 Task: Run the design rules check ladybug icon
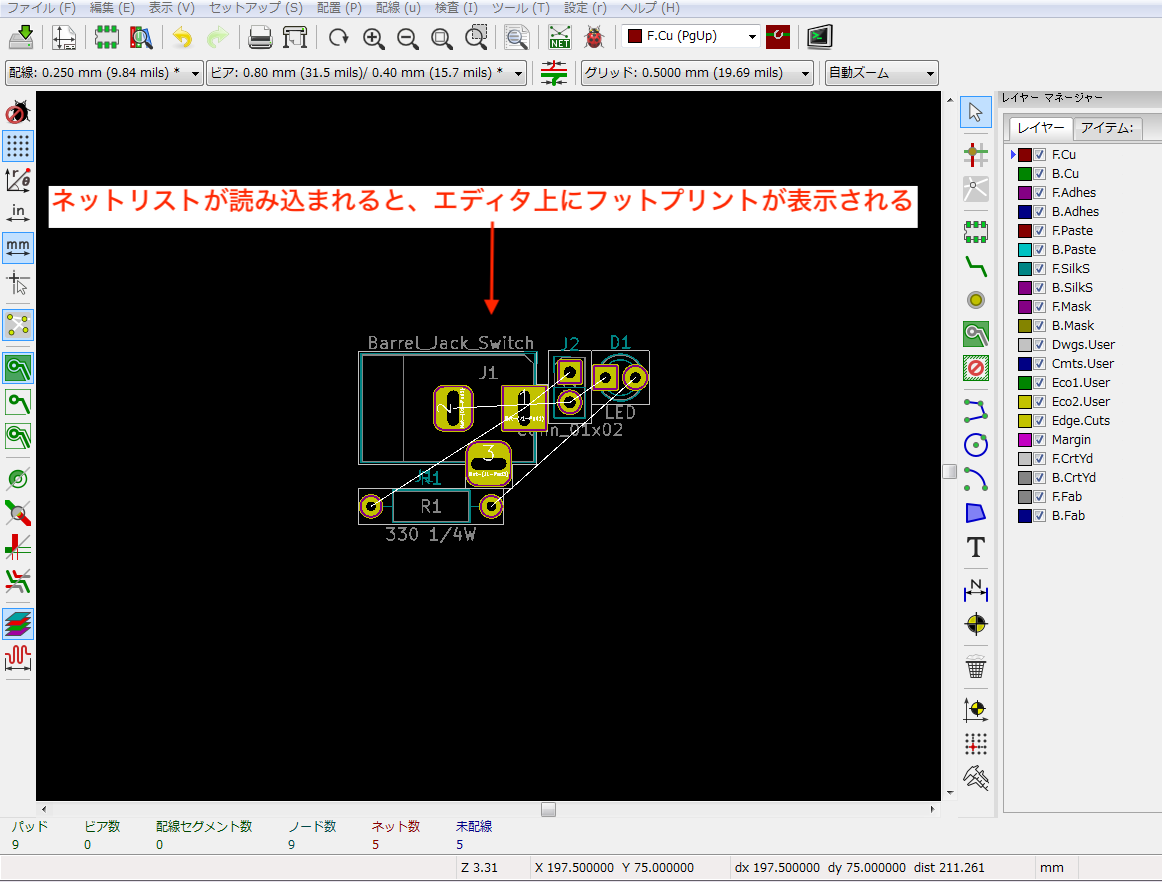coord(594,37)
